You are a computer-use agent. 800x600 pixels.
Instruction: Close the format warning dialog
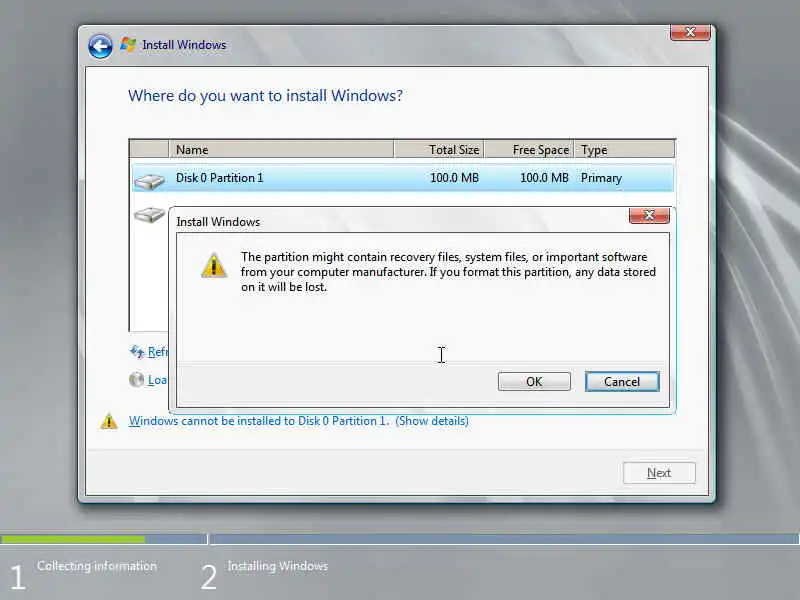tap(649, 215)
